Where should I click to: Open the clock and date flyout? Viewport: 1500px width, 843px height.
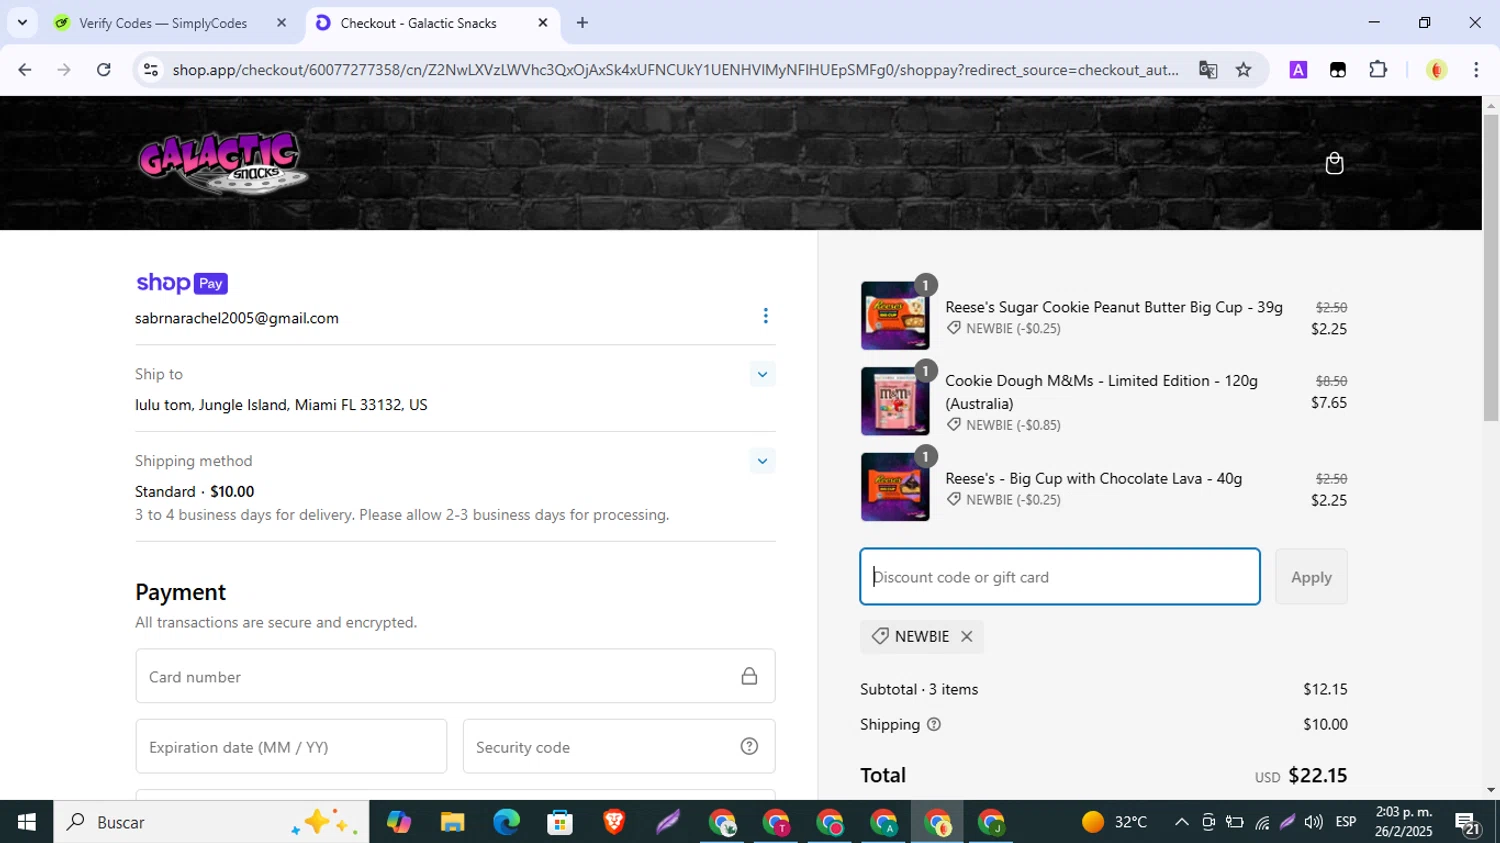point(1404,822)
